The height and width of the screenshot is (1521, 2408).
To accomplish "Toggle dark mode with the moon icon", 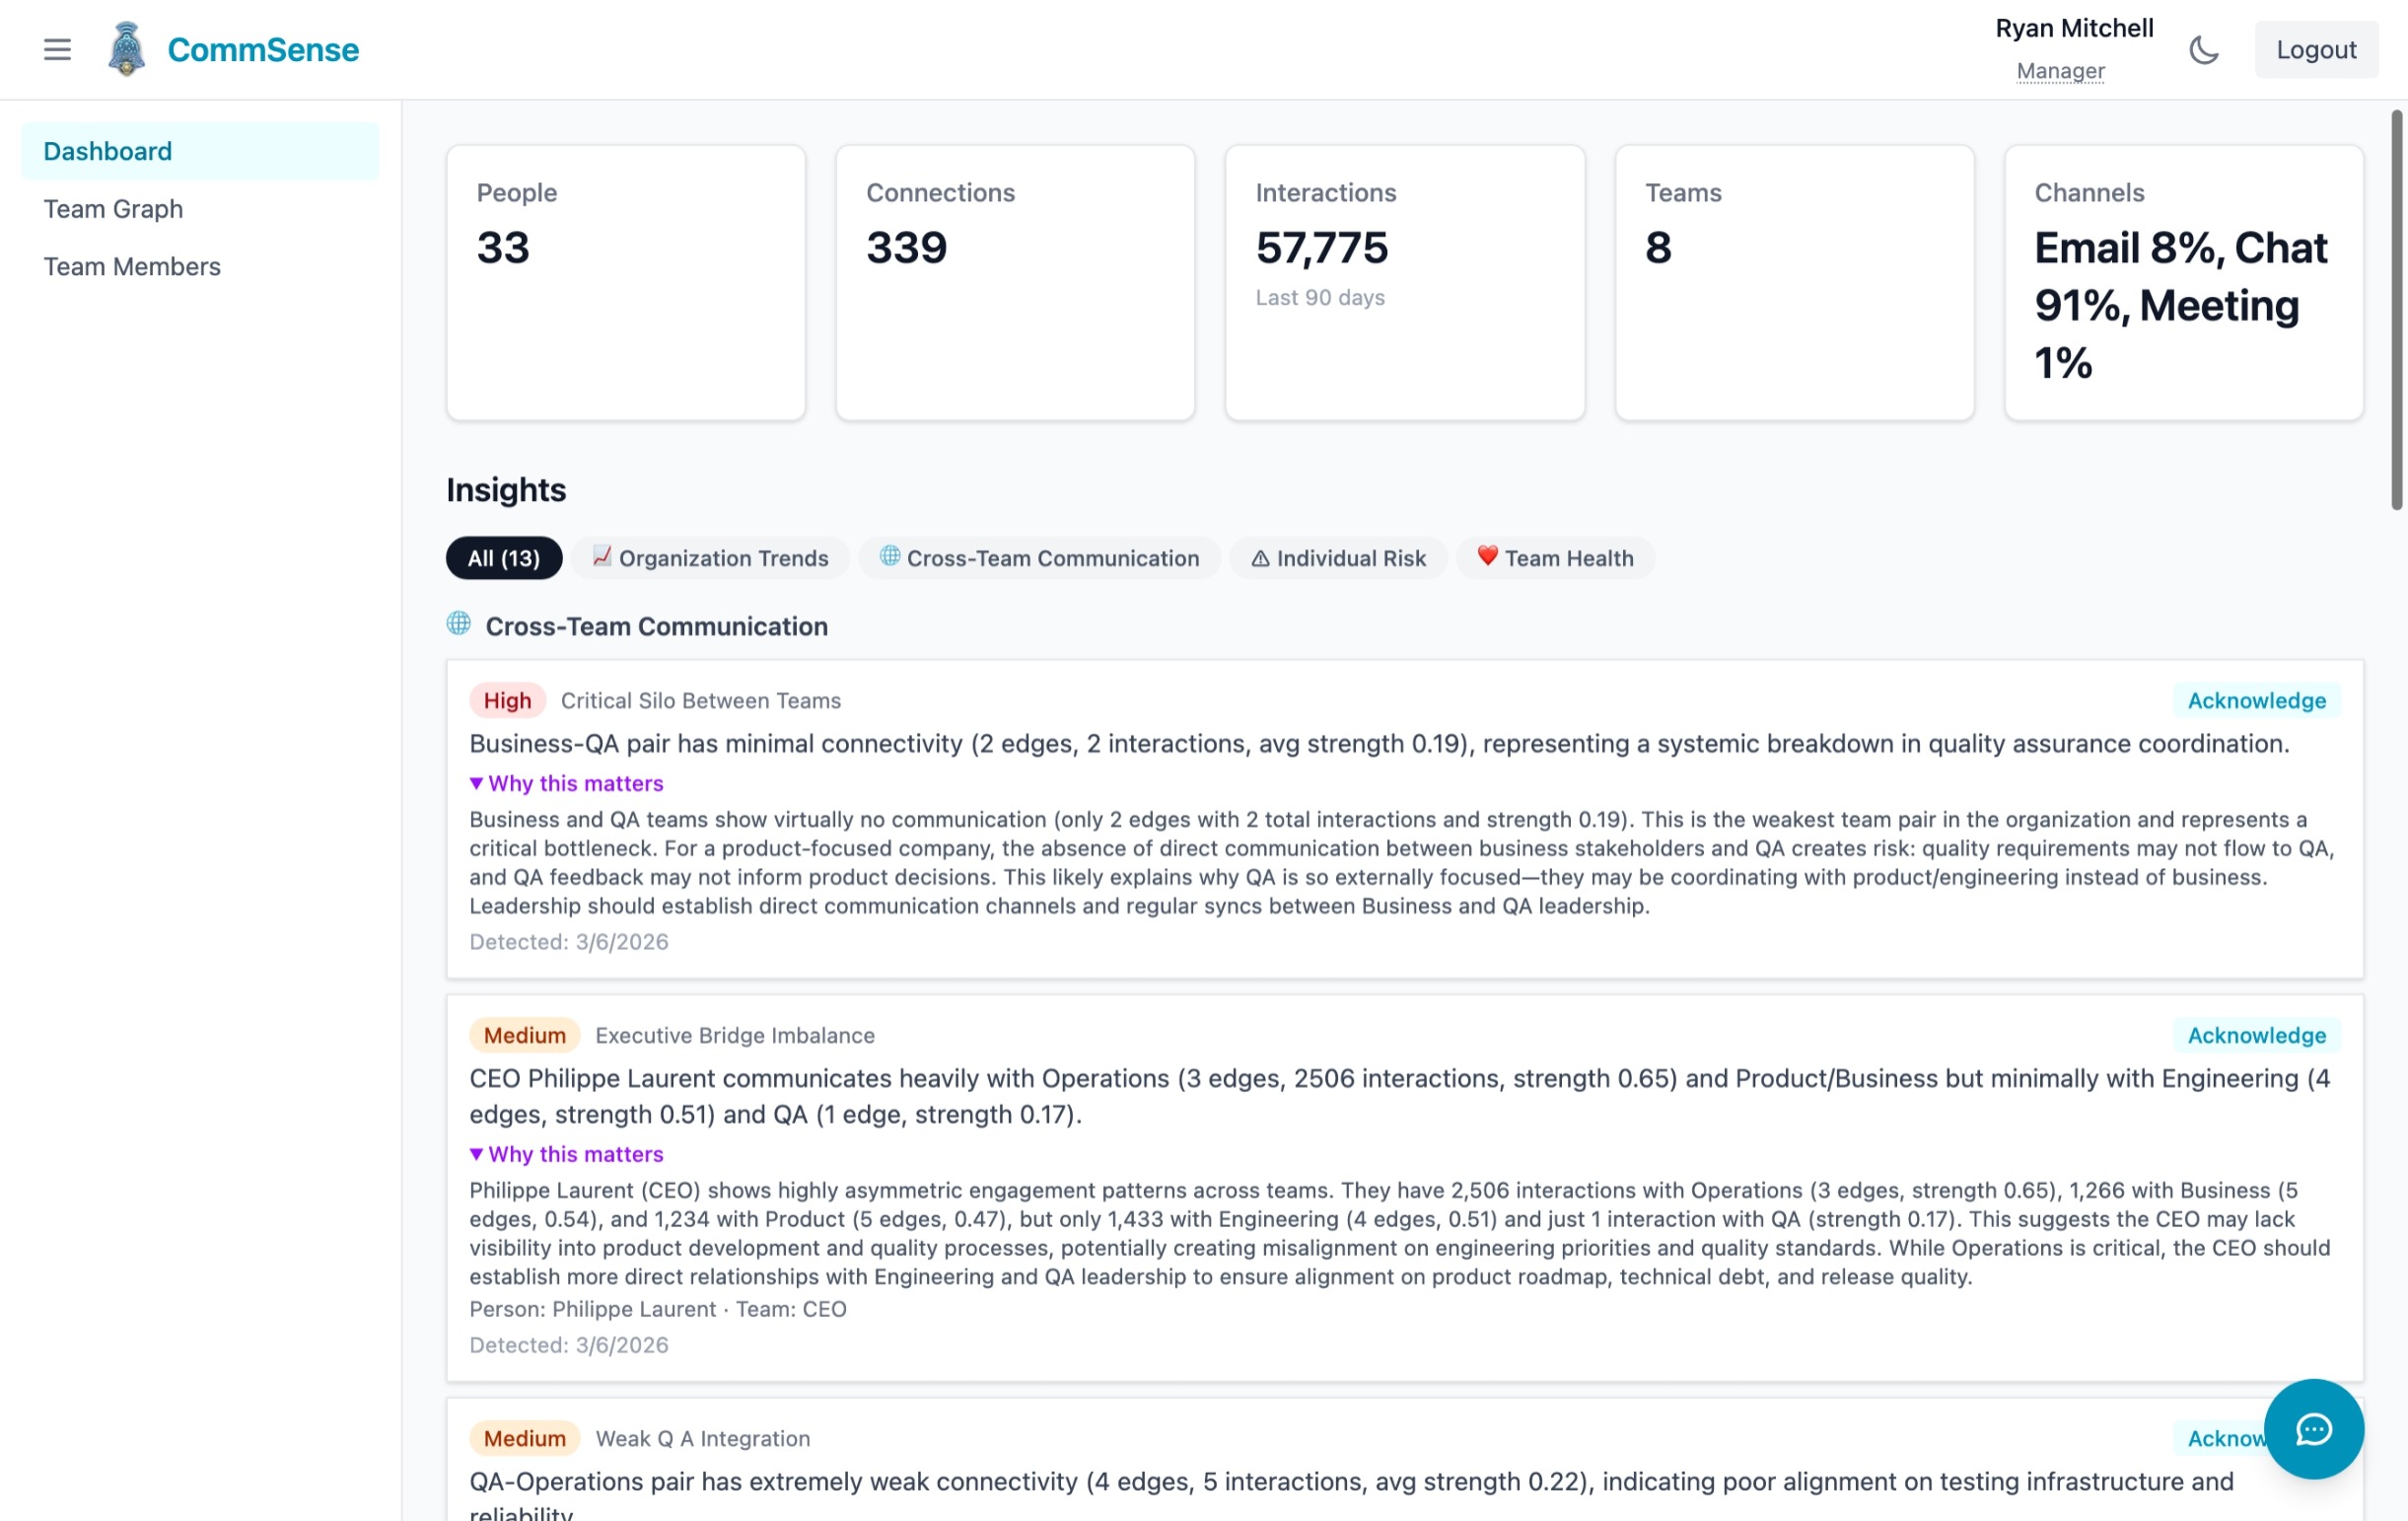I will click(2203, 49).
